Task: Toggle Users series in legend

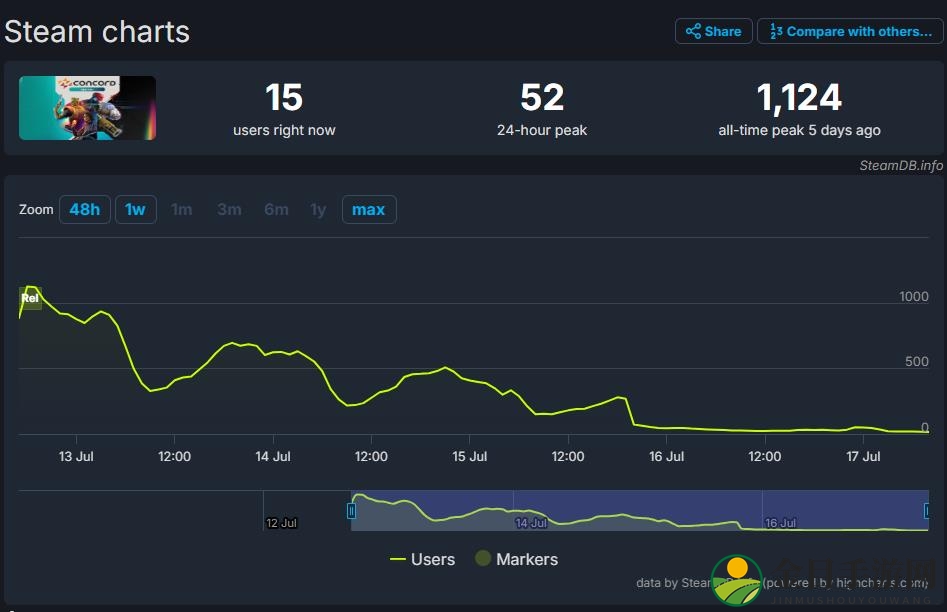Action: click(422, 559)
